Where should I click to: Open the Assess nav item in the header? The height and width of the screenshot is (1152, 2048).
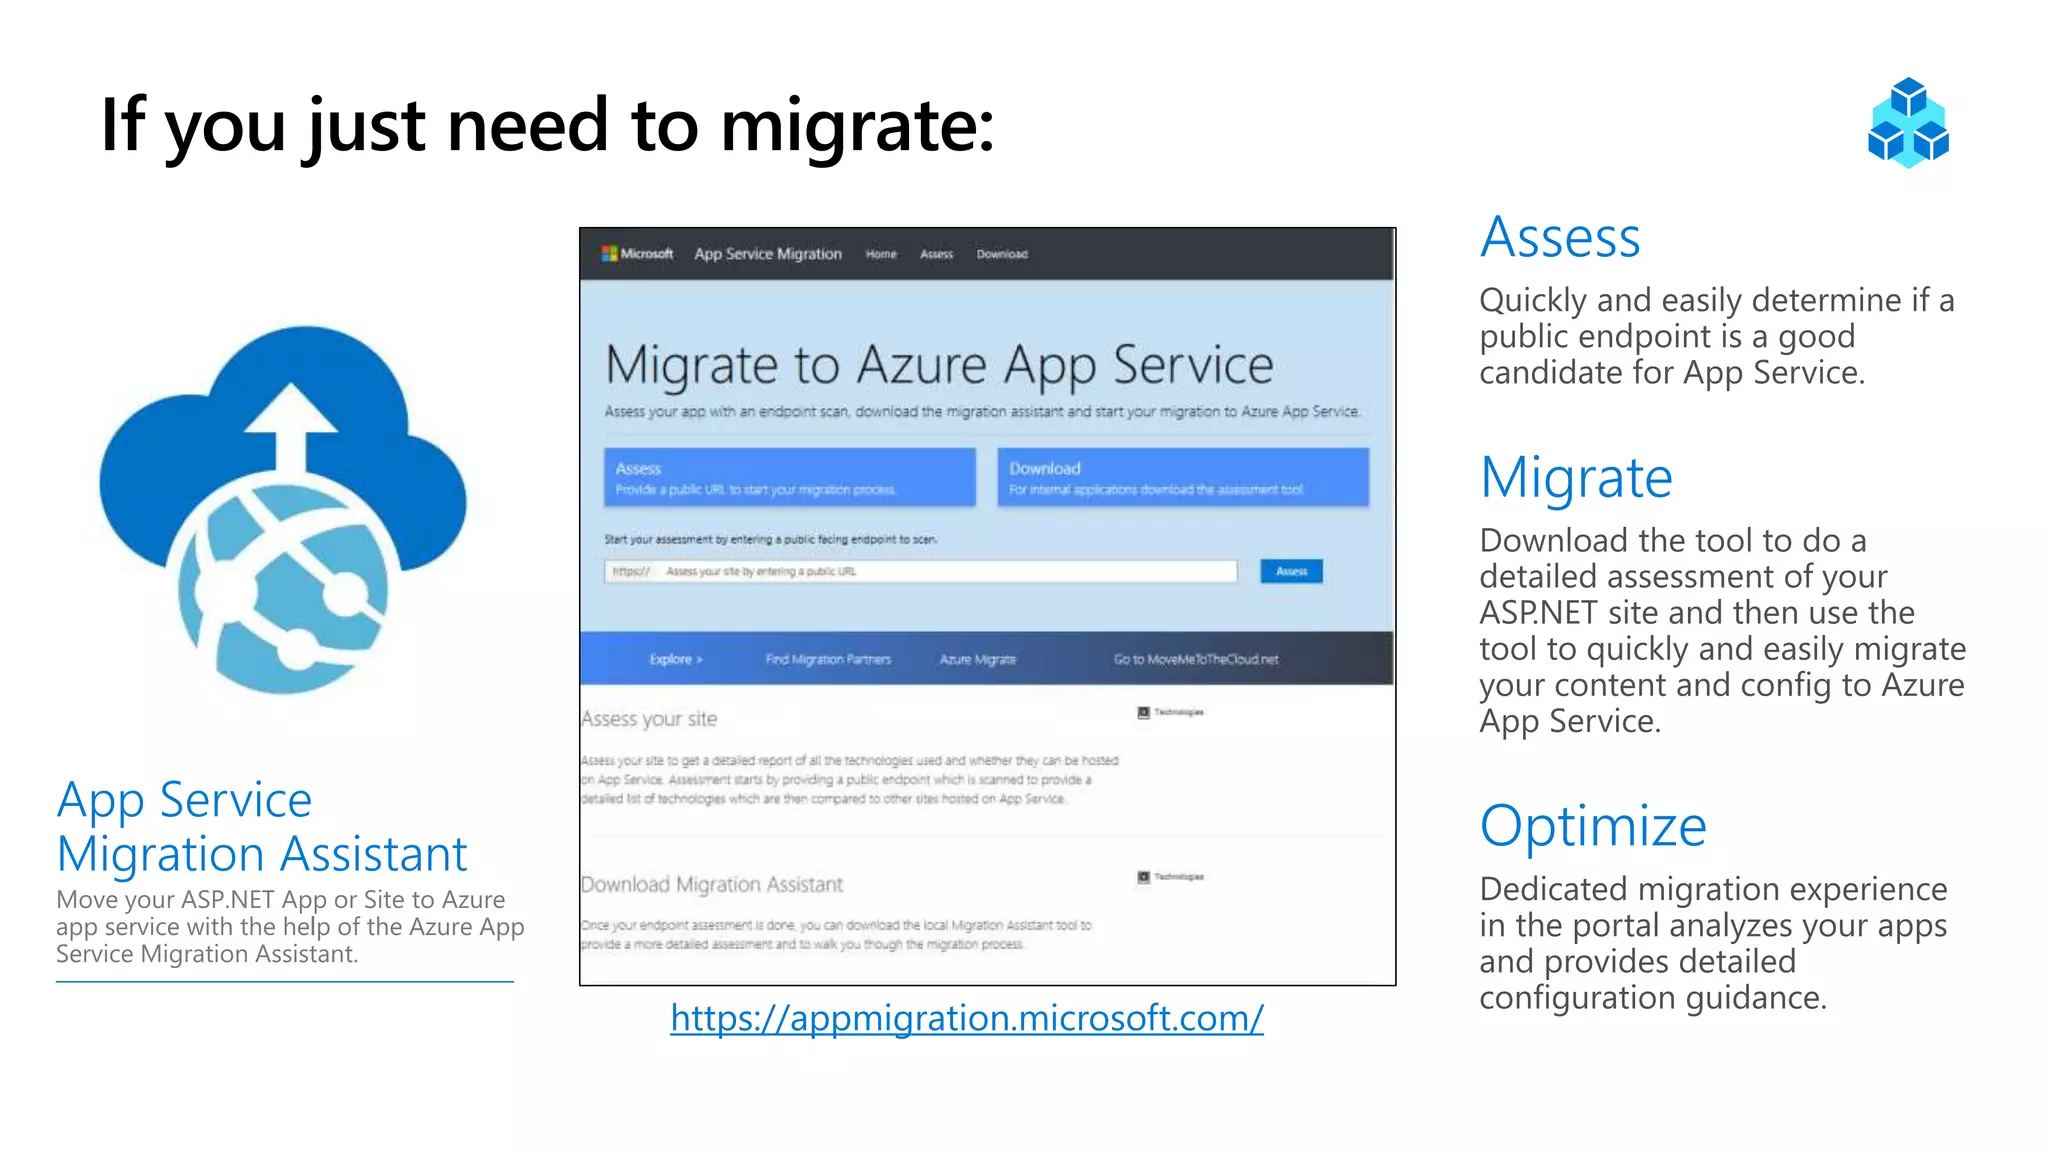point(936,254)
